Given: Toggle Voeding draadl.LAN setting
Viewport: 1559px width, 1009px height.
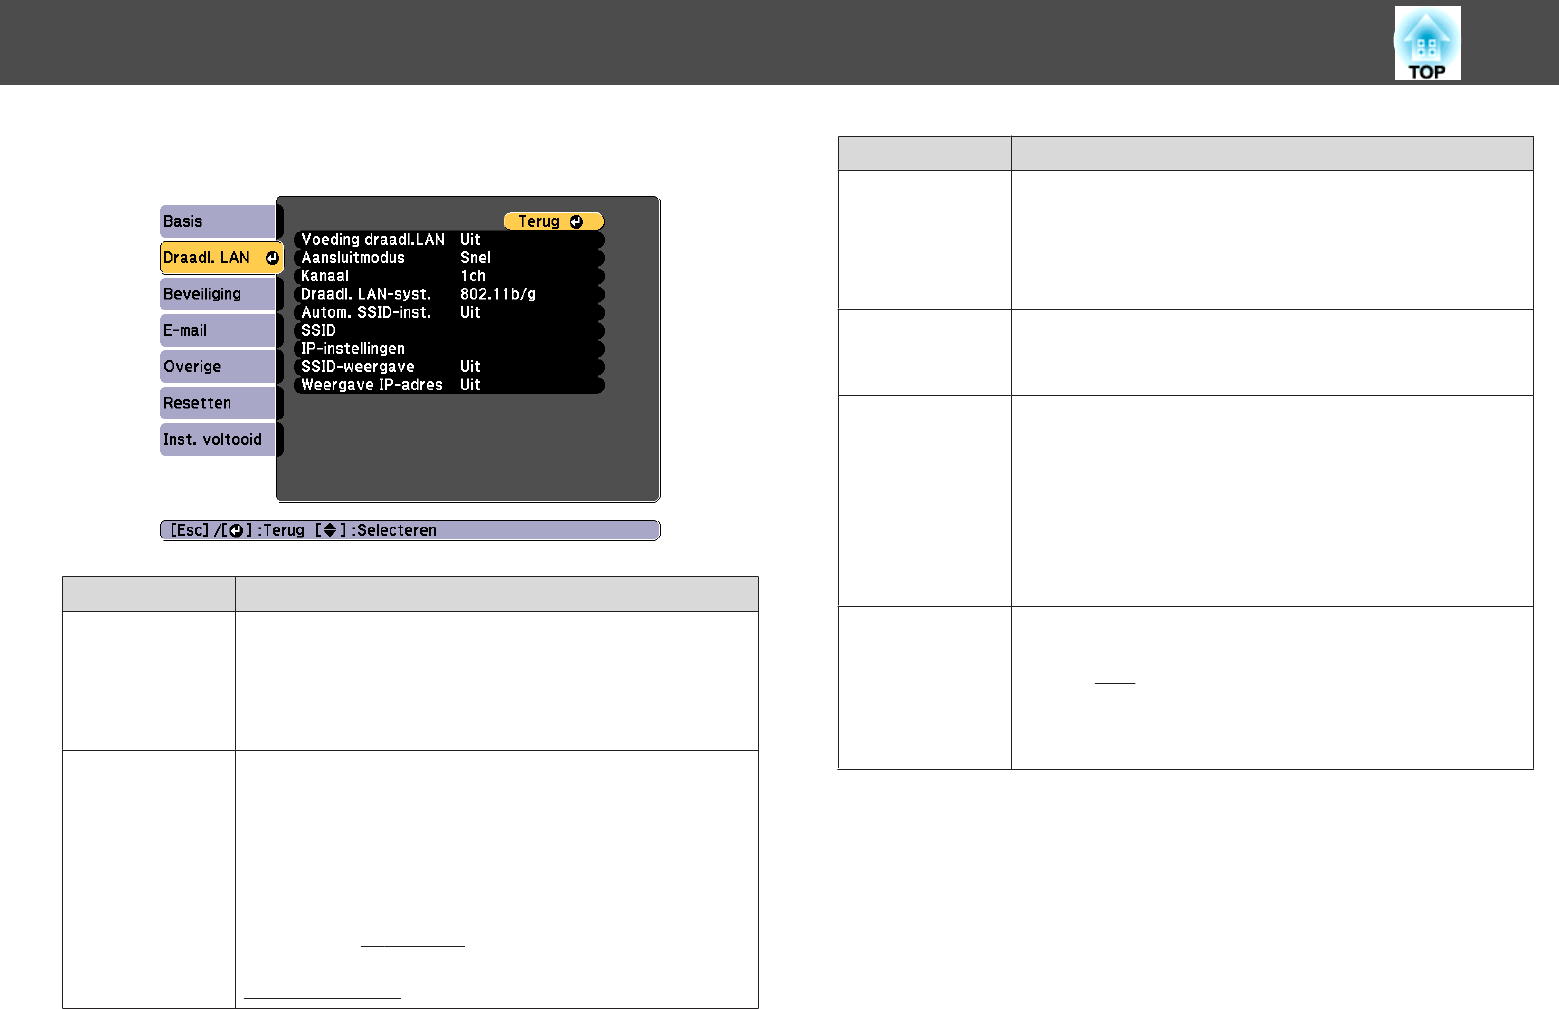Looking at the screenshot, I should pos(449,240).
